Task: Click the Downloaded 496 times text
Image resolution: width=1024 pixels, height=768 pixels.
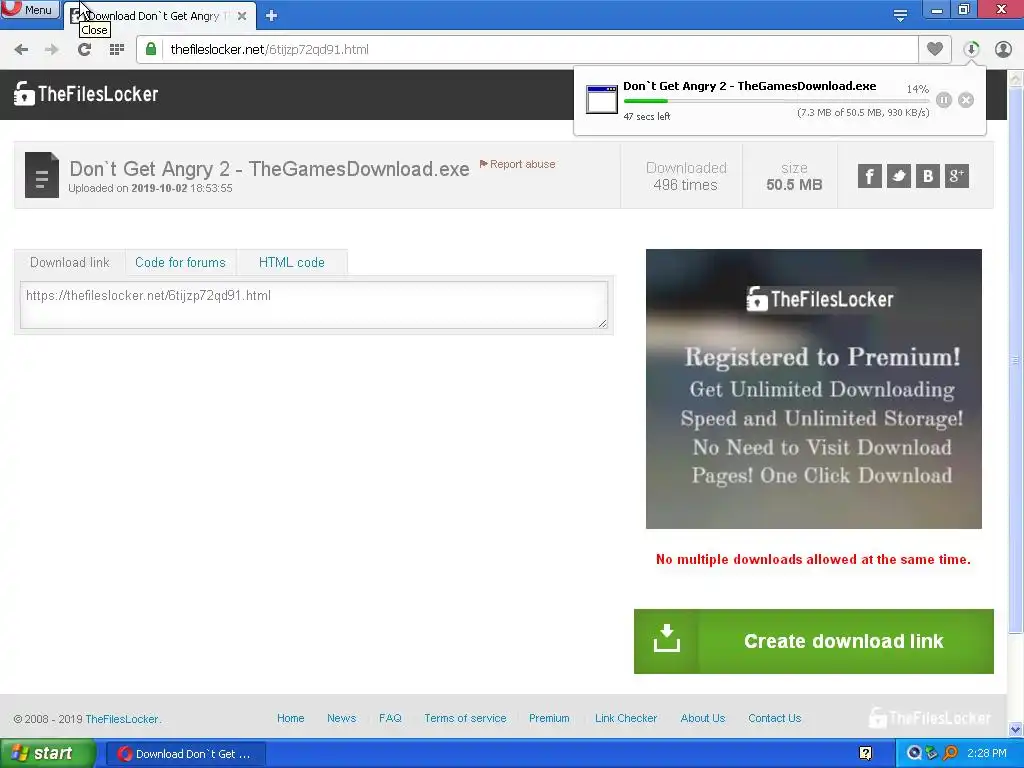Action: [686, 176]
